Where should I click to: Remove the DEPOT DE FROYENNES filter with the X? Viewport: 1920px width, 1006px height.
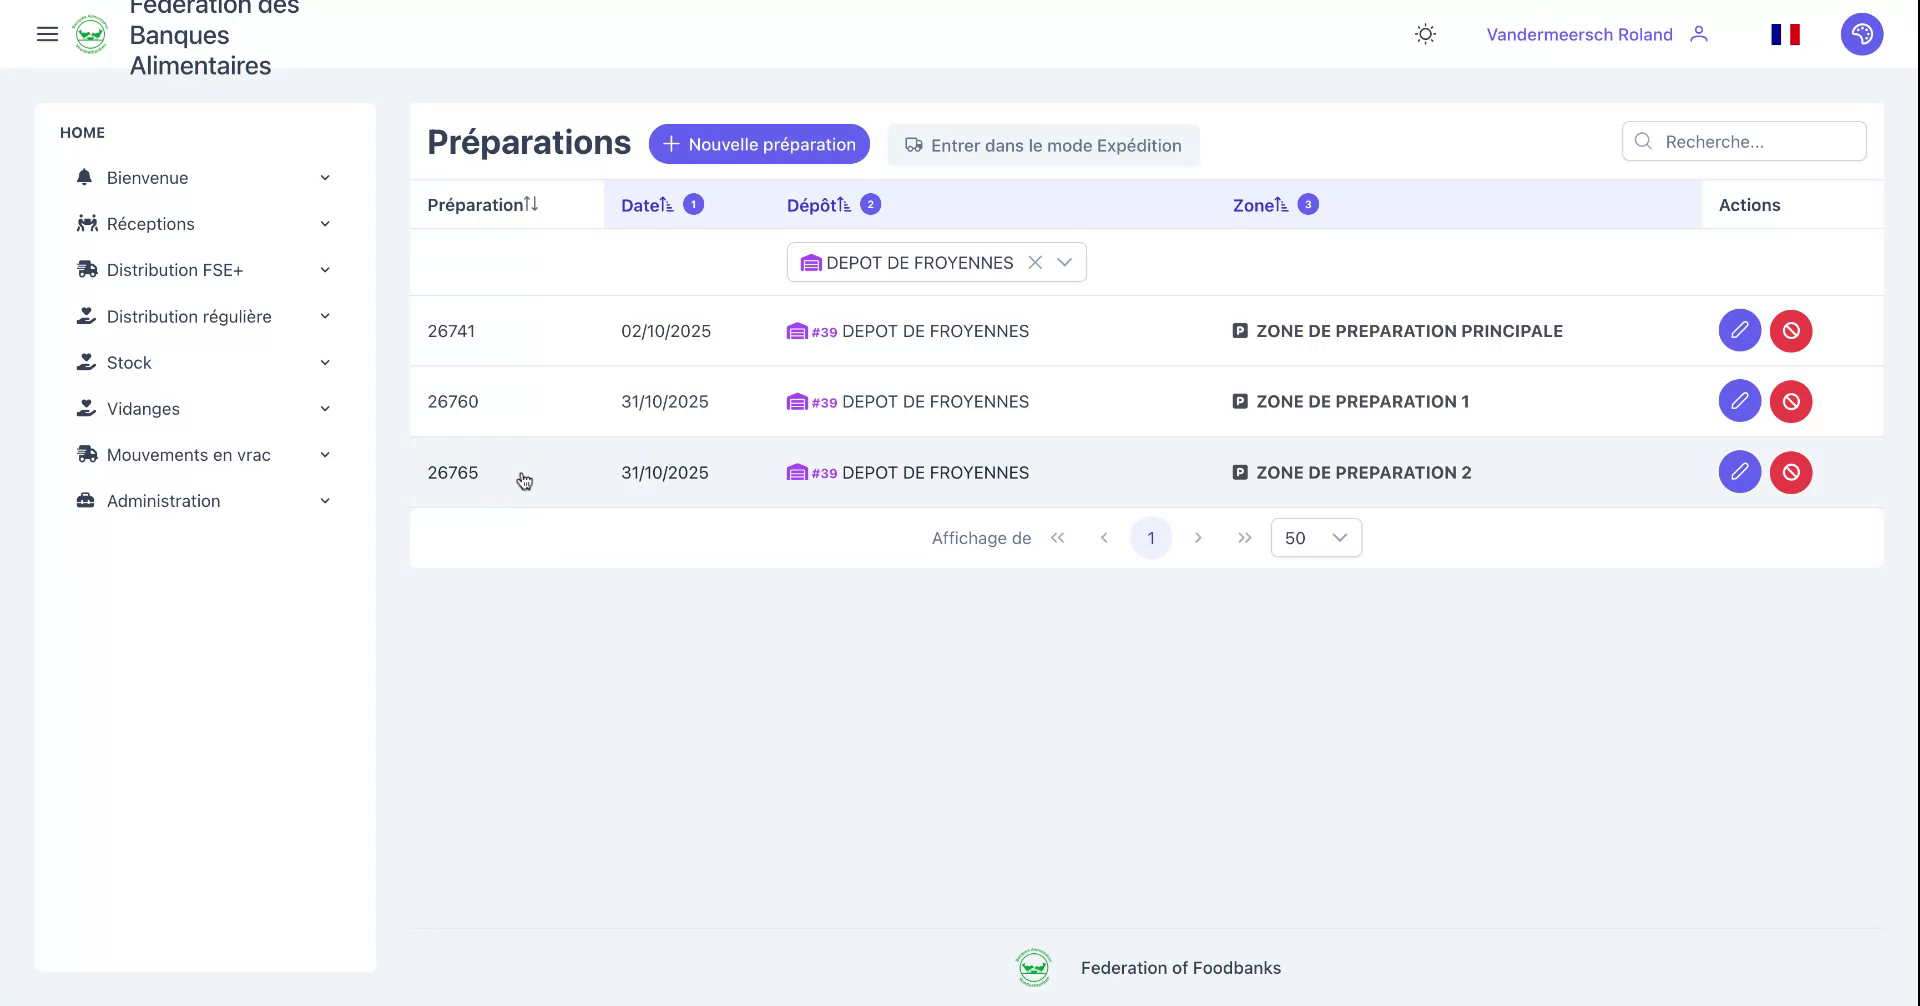point(1034,262)
